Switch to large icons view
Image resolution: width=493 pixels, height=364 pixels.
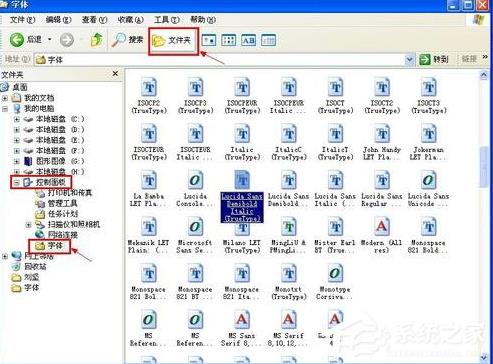(x=209, y=40)
